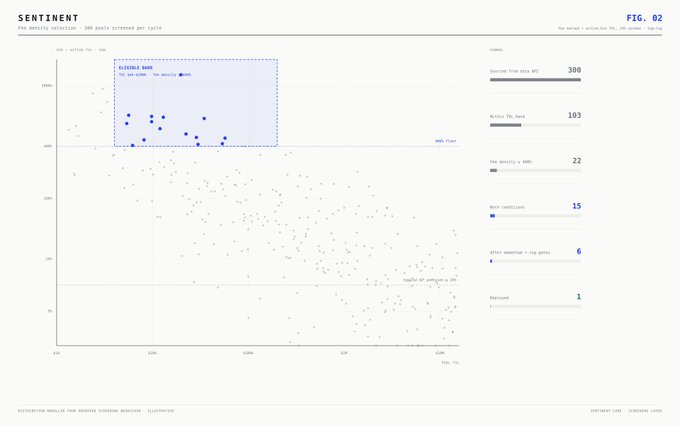Click 'Within TVL band' label
This screenshot has width=680, height=425.
click(x=507, y=117)
